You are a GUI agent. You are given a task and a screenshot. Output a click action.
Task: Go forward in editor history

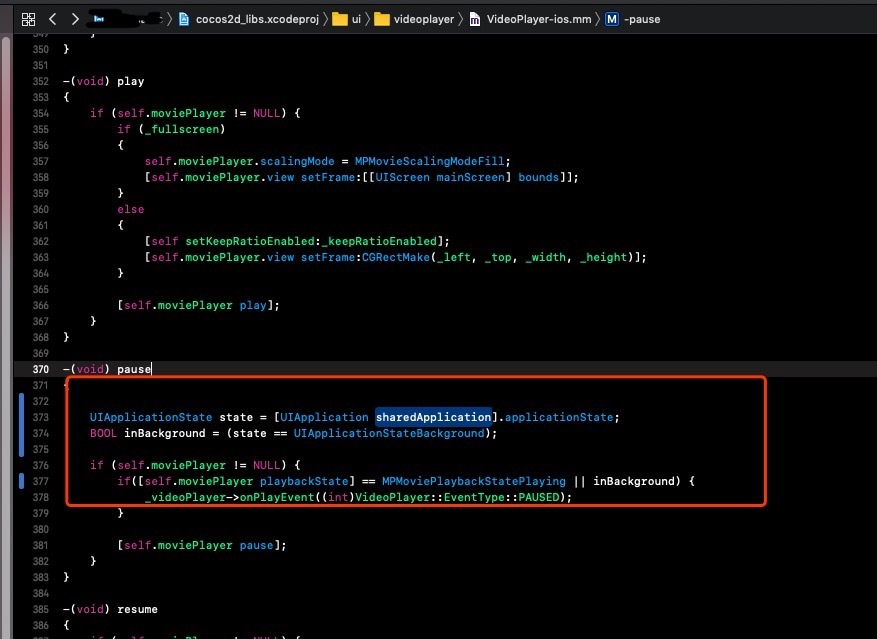pos(75,20)
